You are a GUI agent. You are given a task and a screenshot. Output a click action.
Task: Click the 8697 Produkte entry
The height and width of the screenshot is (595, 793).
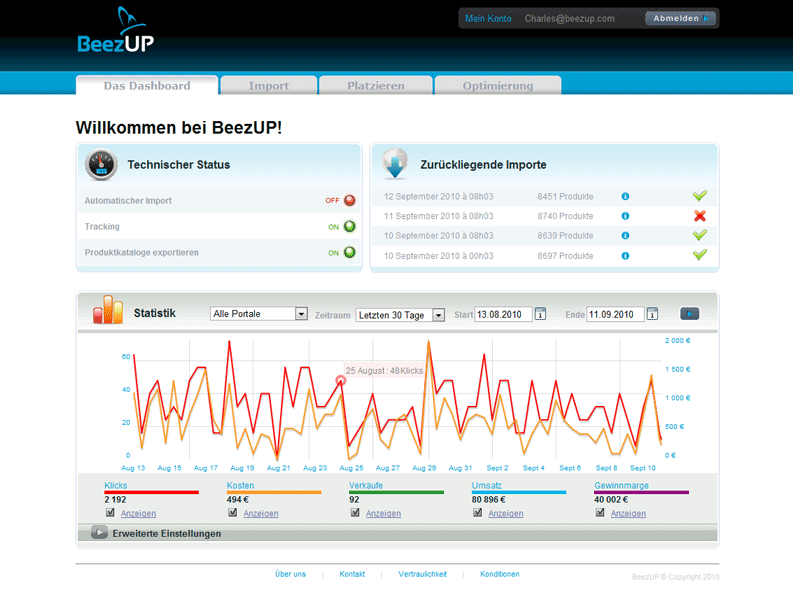pyautogui.click(x=565, y=256)
